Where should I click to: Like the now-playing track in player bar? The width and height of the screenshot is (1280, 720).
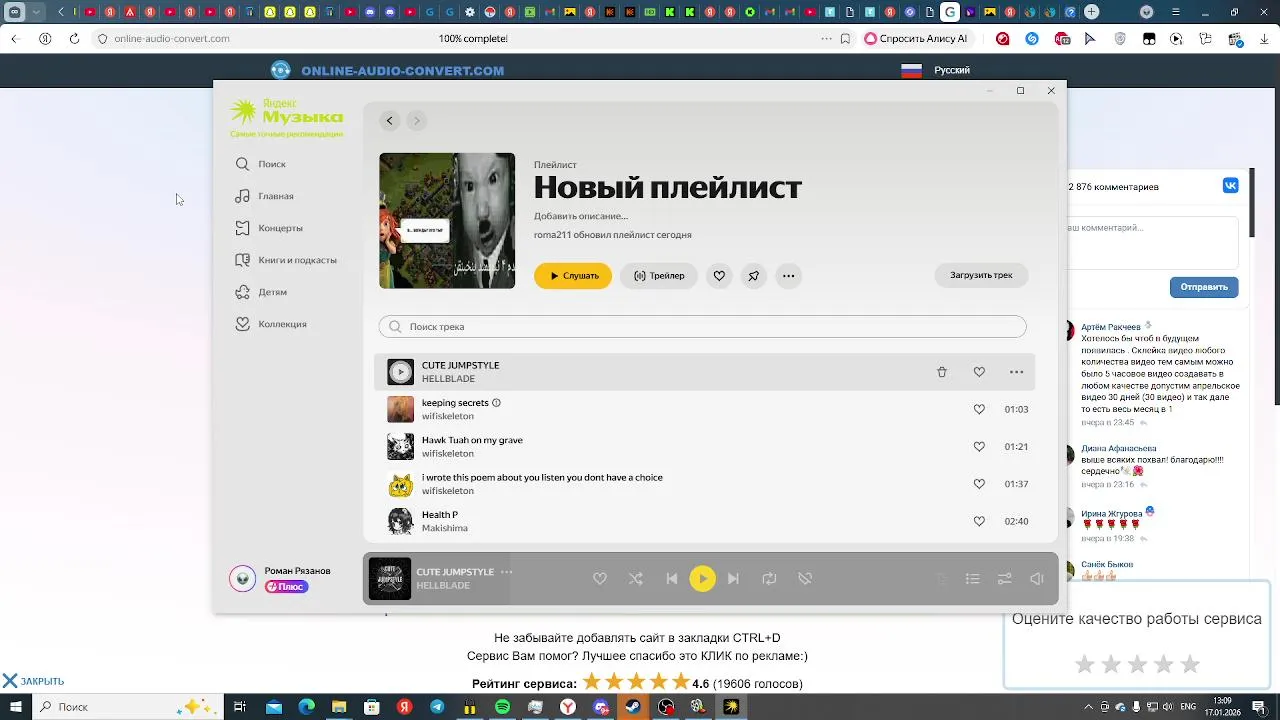[600, 579]
